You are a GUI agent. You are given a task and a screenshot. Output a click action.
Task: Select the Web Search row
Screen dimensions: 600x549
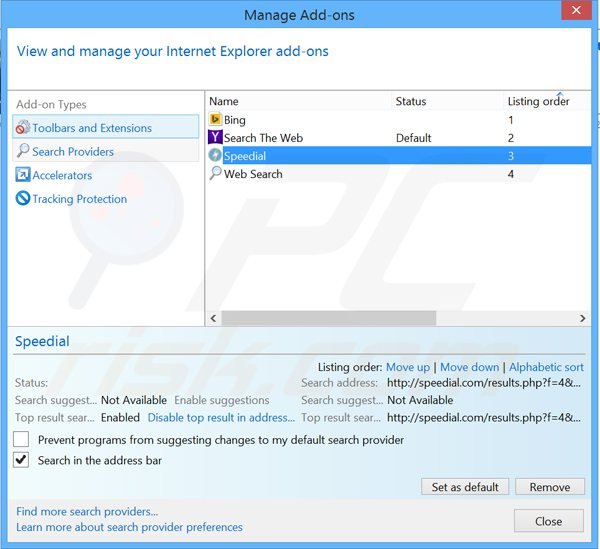tap(399, 174)
